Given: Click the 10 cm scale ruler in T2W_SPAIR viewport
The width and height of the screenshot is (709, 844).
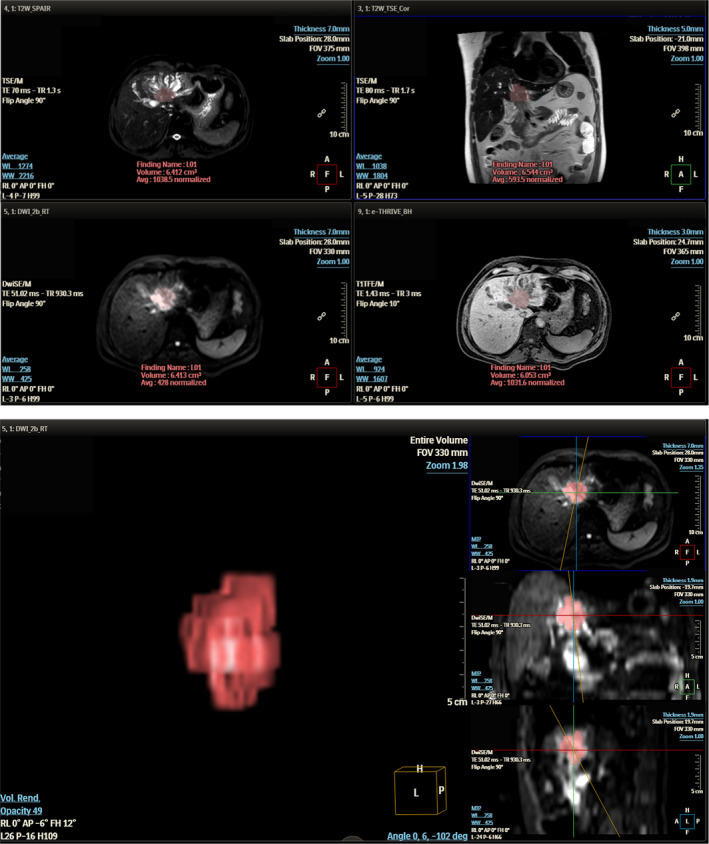Looking at the screenshot, I should pos(343,110).
